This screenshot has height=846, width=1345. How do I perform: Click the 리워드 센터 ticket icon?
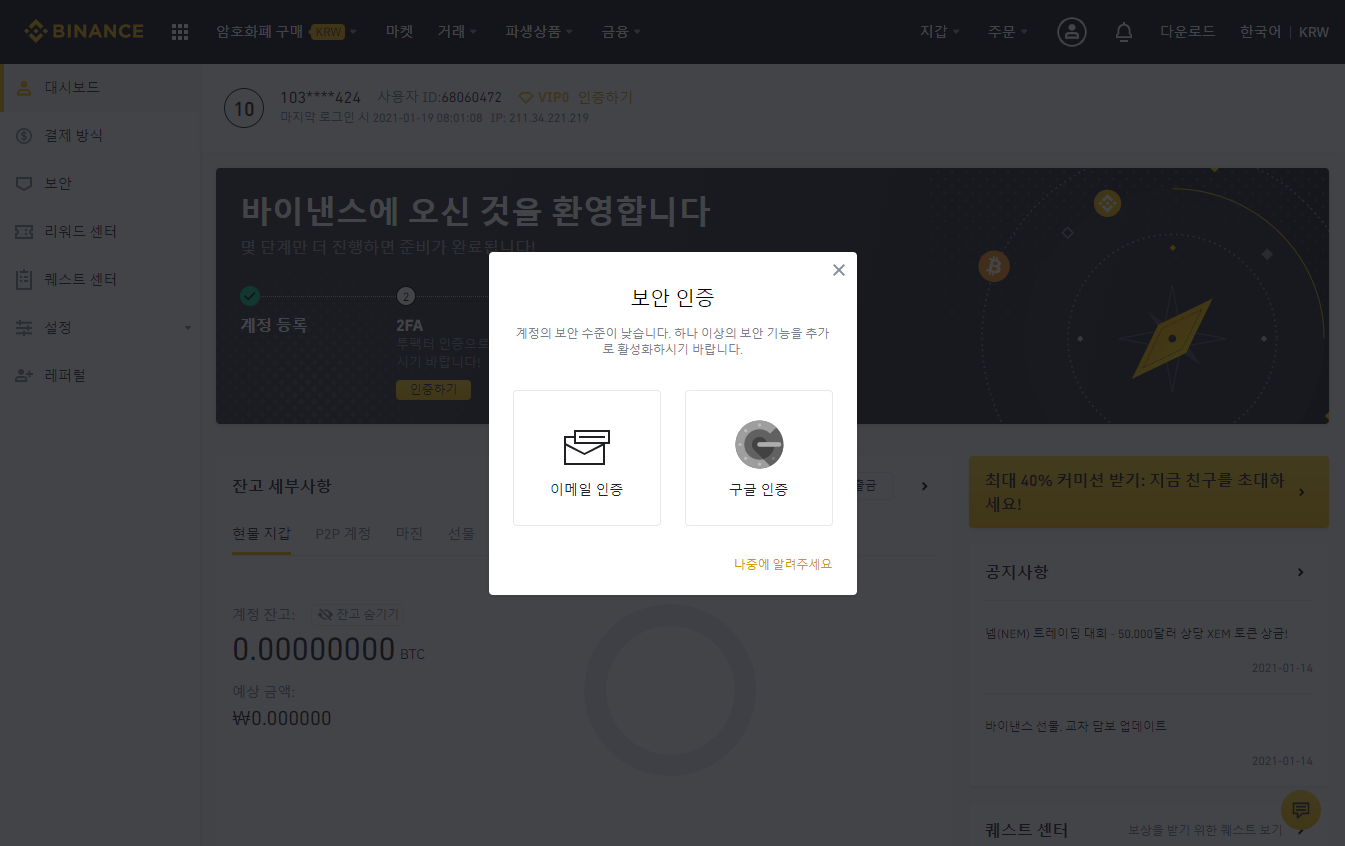coord(25,231)
